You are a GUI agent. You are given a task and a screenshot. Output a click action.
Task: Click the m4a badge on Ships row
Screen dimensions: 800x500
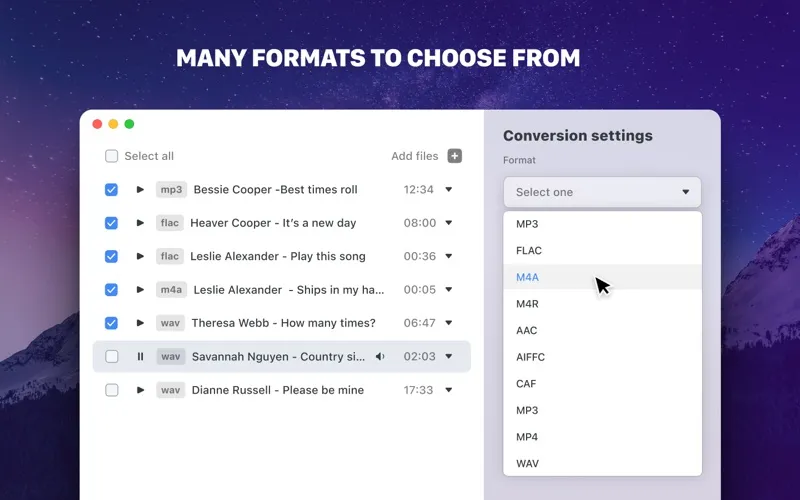[x=171, y=290]
